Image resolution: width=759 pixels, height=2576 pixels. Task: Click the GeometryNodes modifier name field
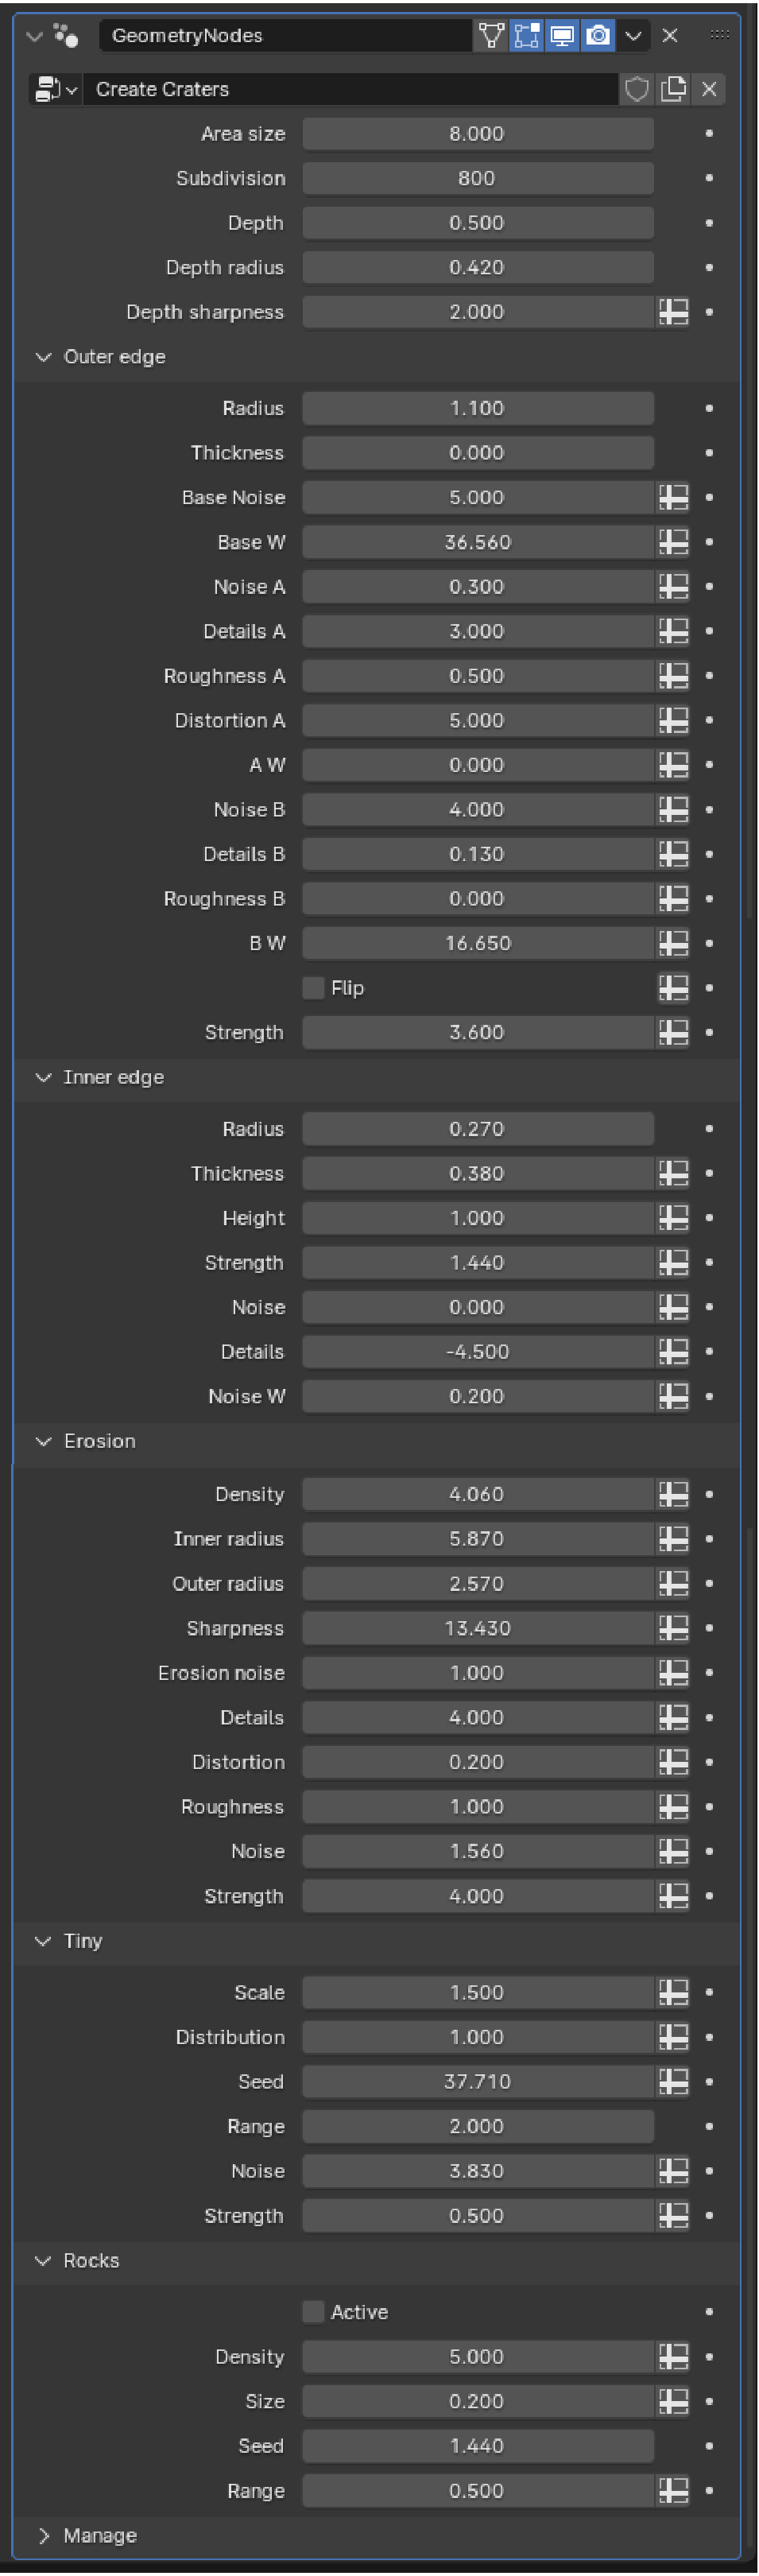(x=285, y=36)
